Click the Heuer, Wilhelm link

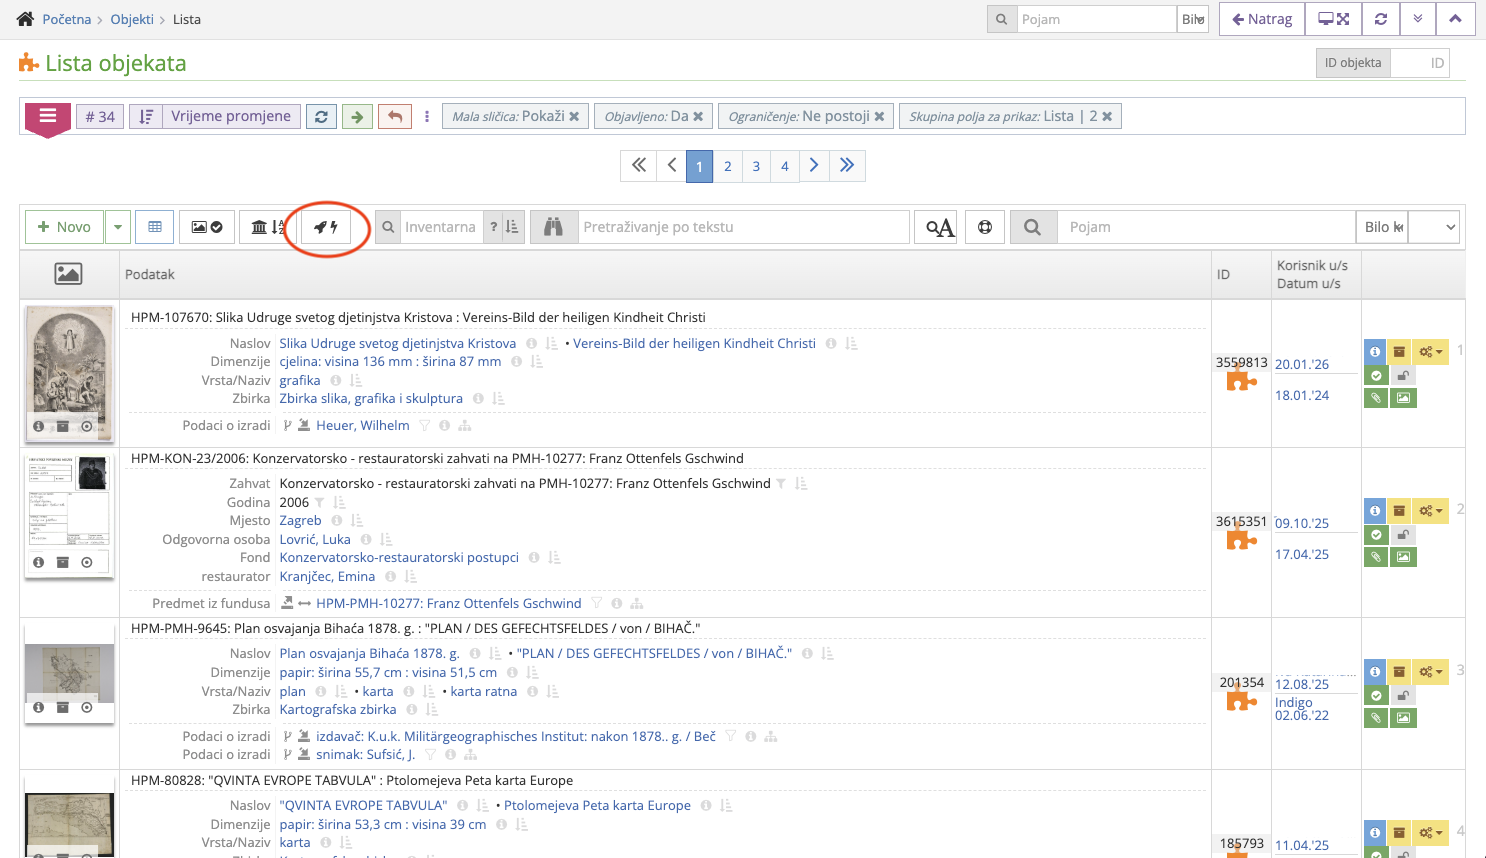tap(363, 425)
